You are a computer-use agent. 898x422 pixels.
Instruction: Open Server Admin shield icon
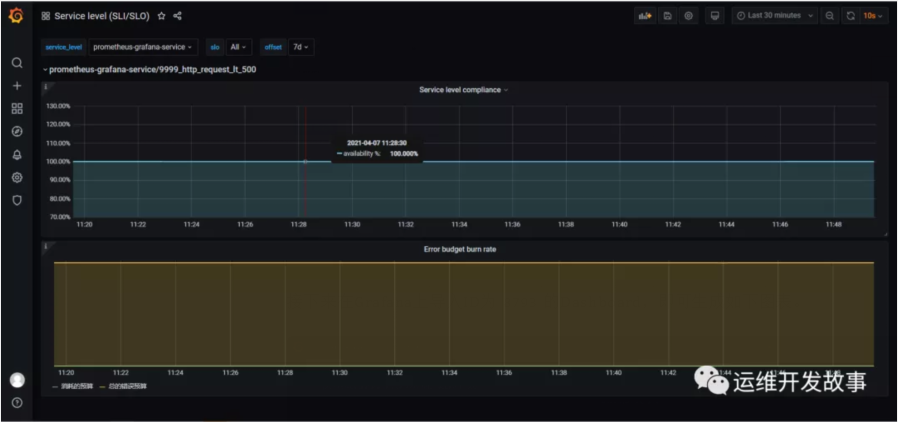tap(16, 200)
